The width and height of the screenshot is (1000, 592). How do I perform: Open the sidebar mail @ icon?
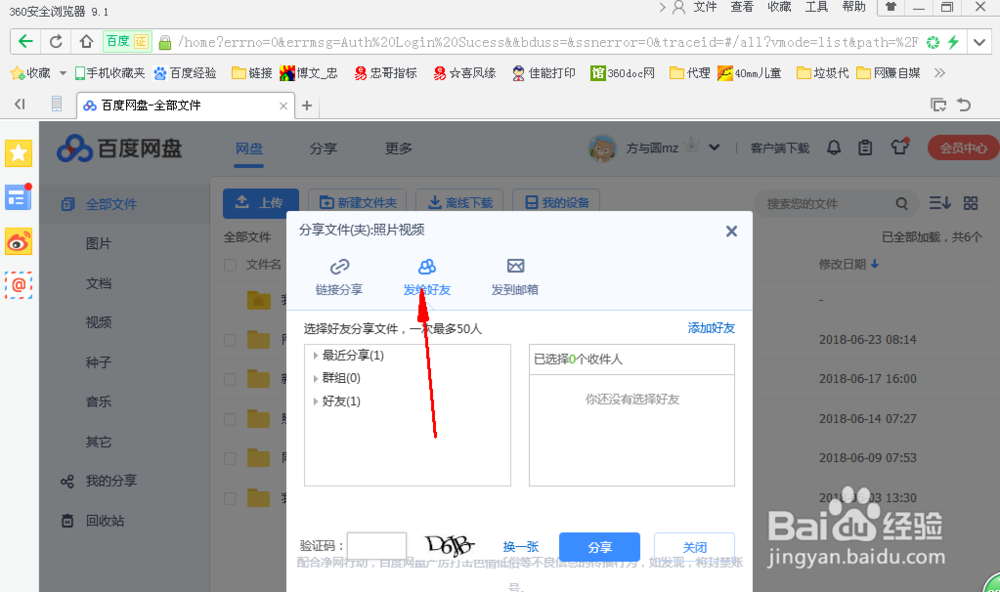click(18, 285)
